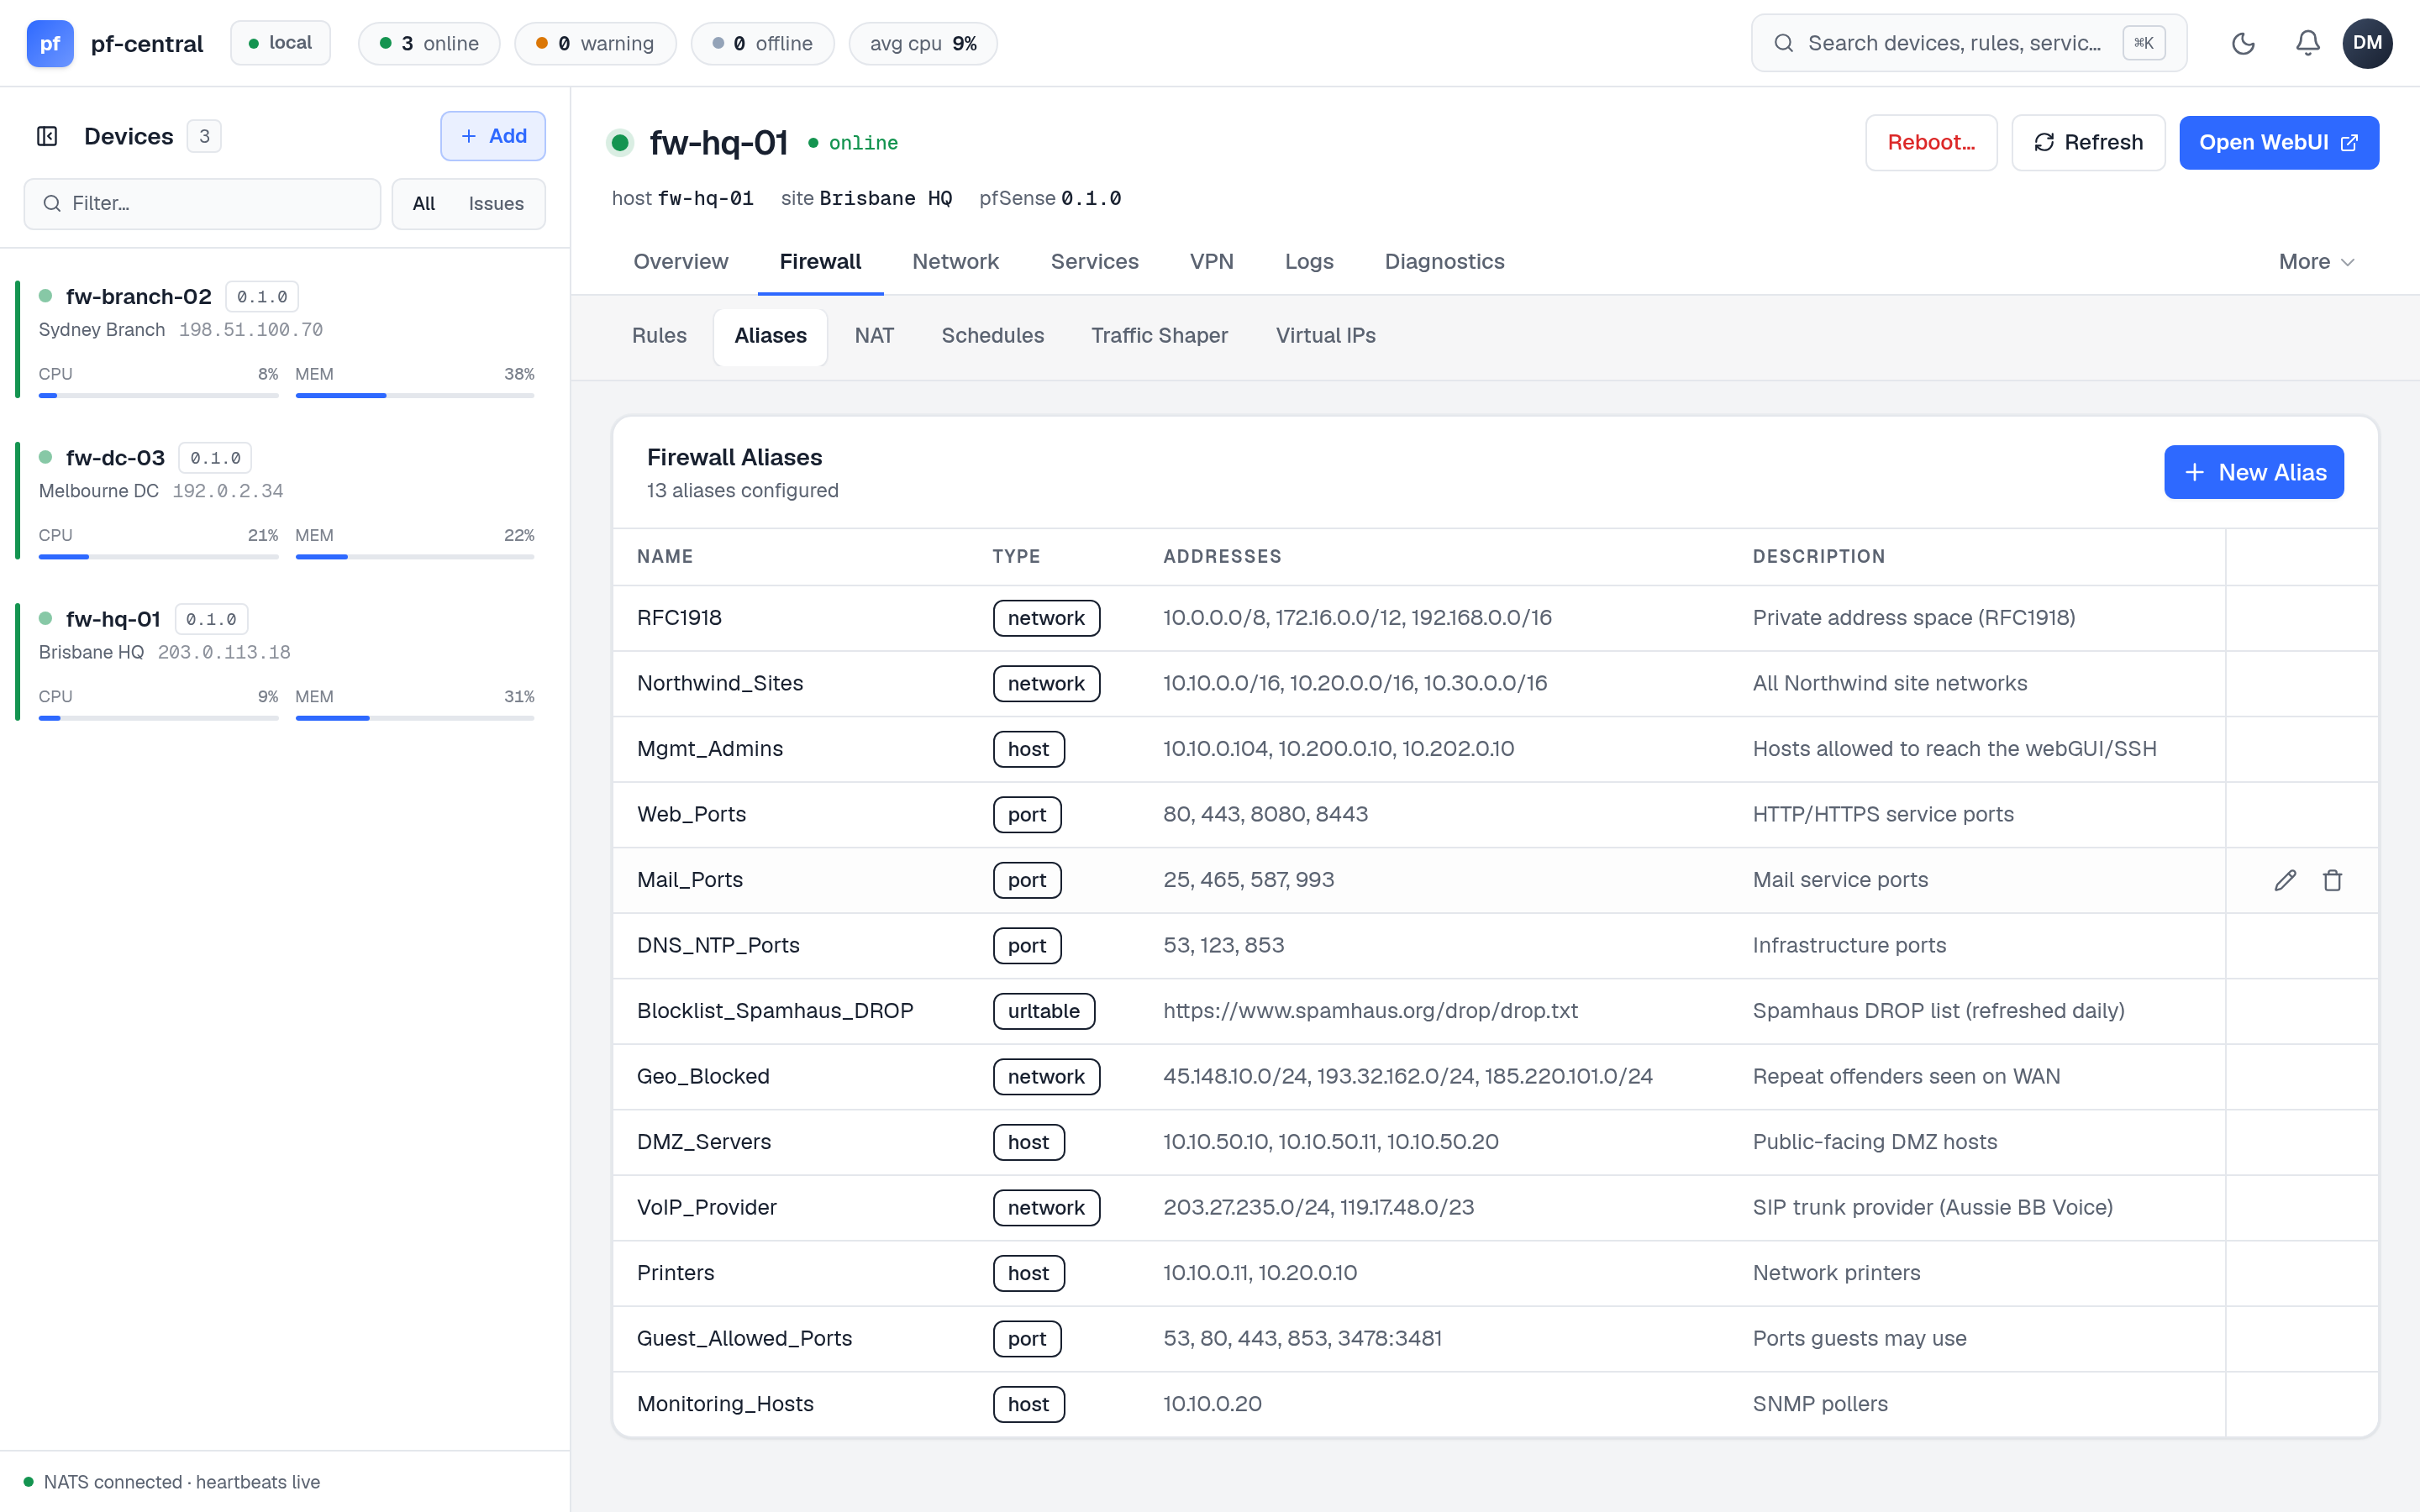Click the Blocklist_Spamhaus_DROP alias name
The width and height of the screenshot is (2420, 1512).
click(x=775, y=1011)
